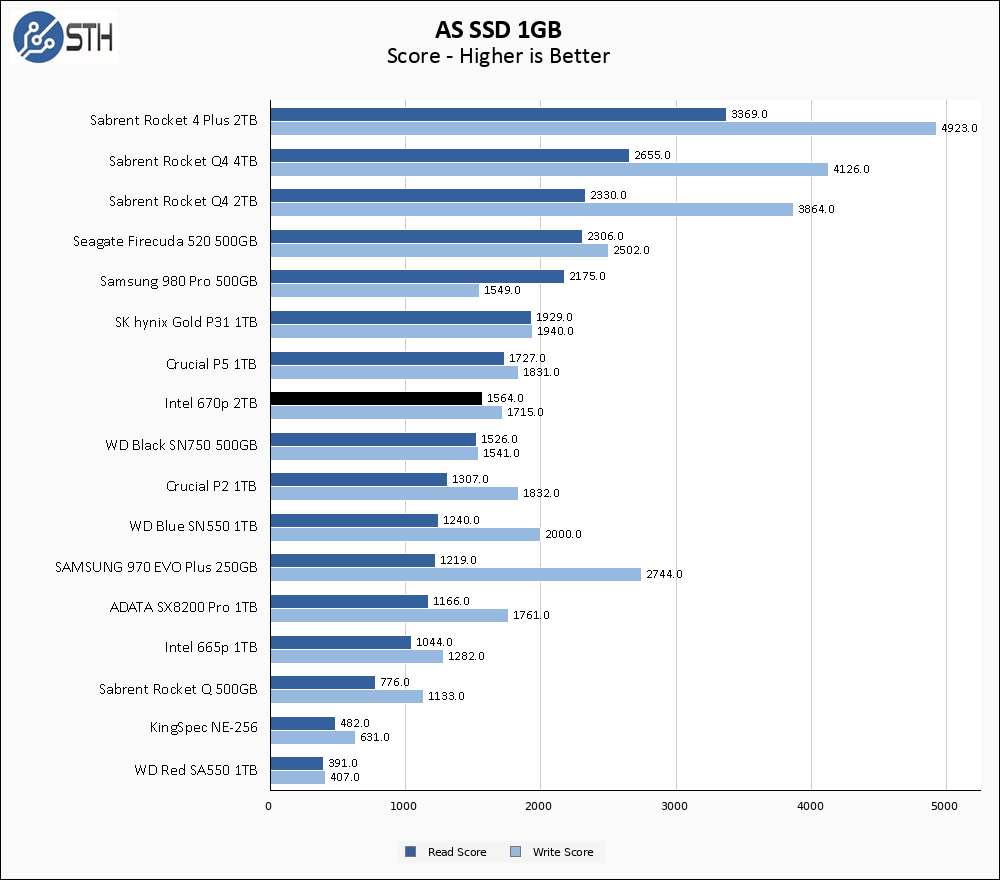
Task: Click the 1044.0 value label
Action: [434, 642]
